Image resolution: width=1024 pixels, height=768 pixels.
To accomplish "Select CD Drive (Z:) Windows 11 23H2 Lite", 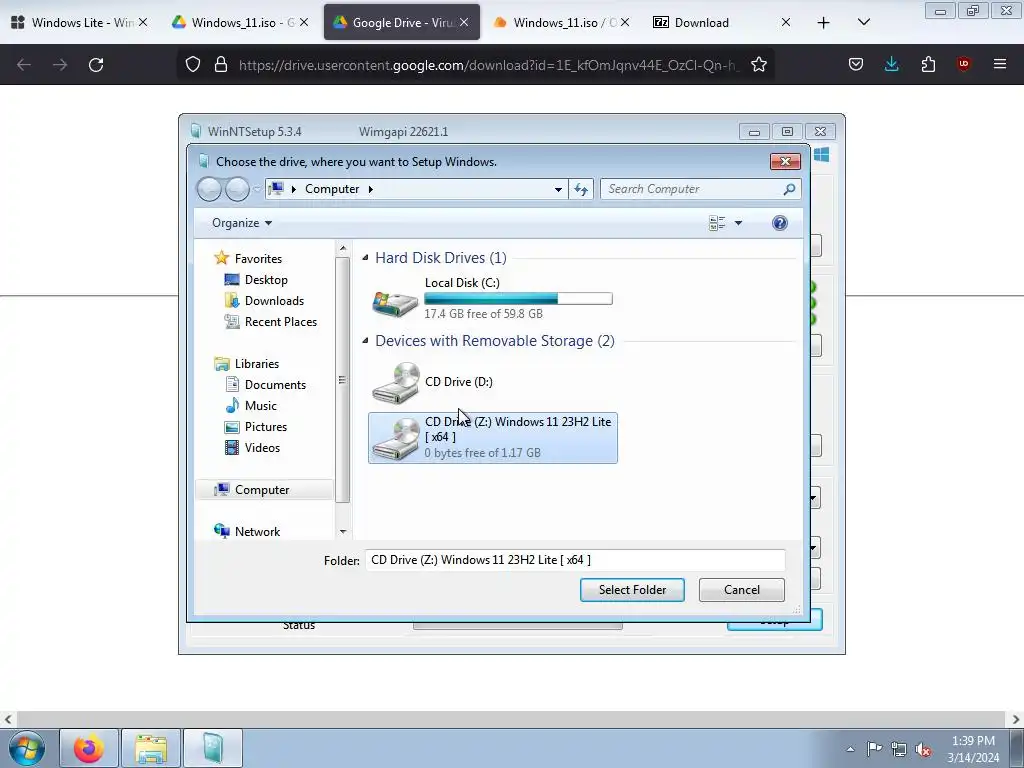I will click(x=492, y=438).
